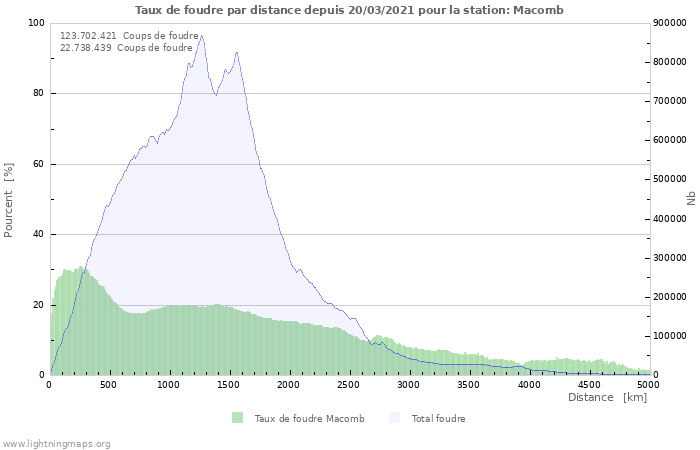Click the 1000 tick on the distance axis

pyautogui.click(x=169, y=384)
